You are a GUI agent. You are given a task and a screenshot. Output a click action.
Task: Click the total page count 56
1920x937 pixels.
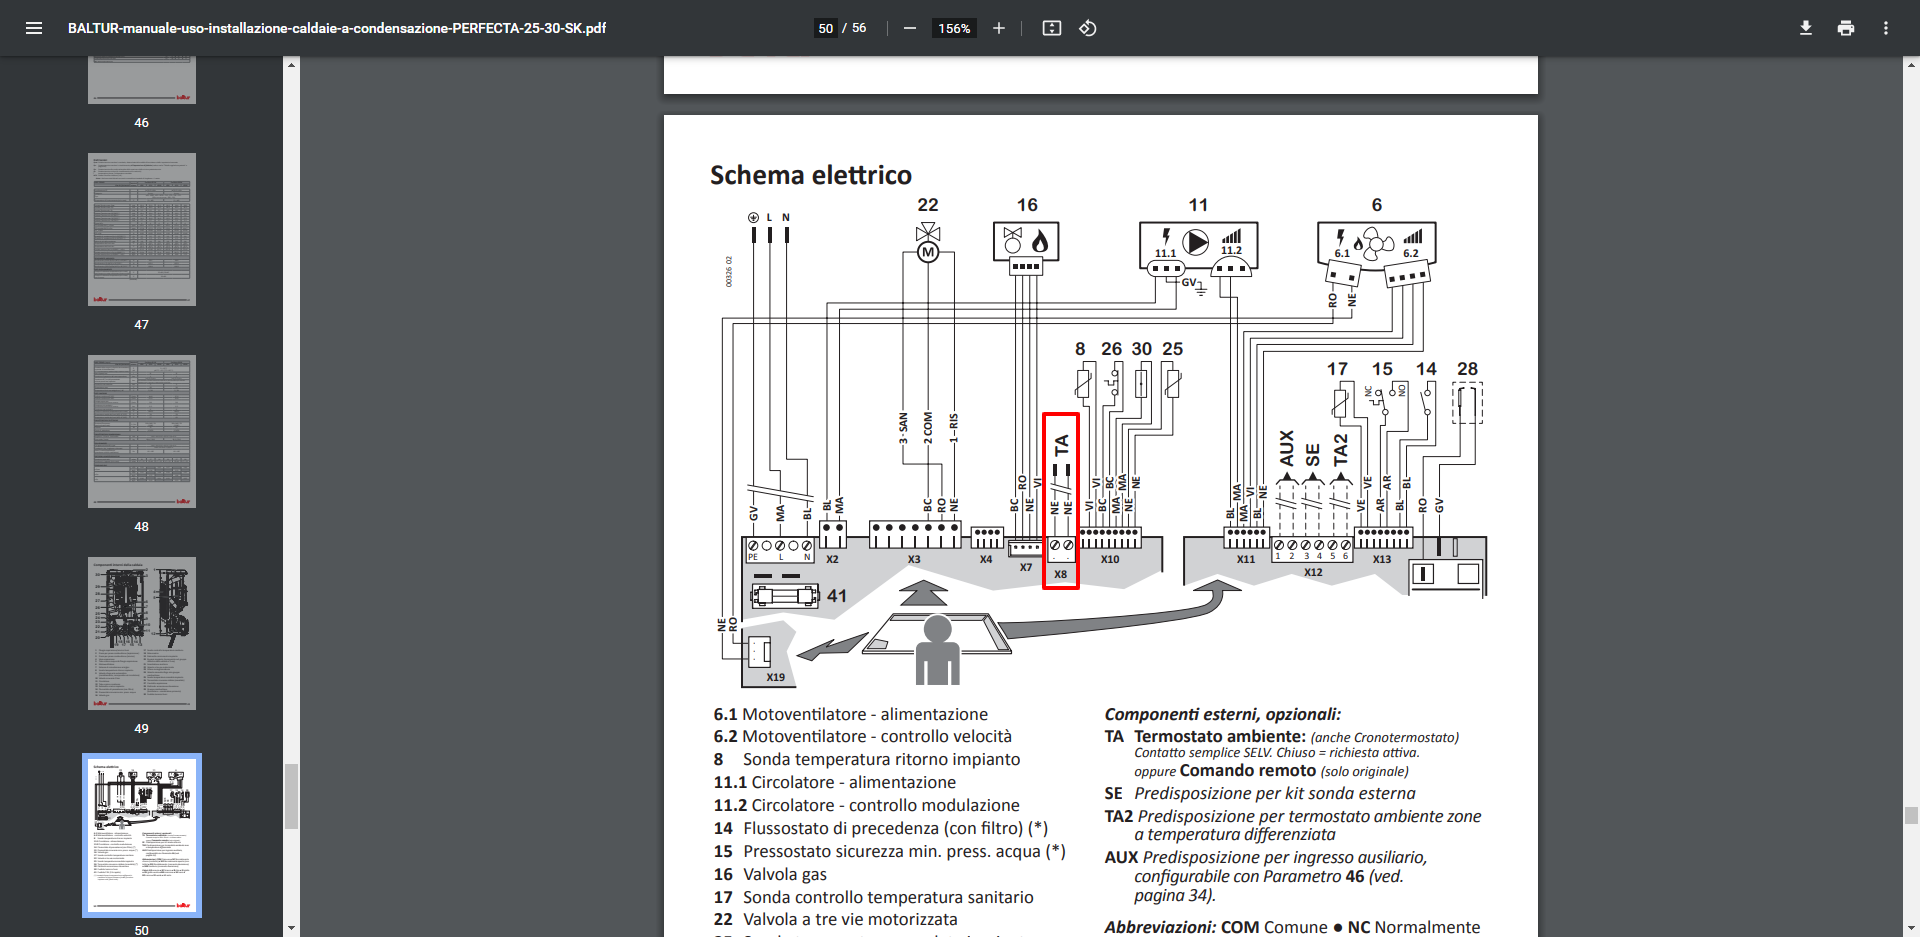859,28
